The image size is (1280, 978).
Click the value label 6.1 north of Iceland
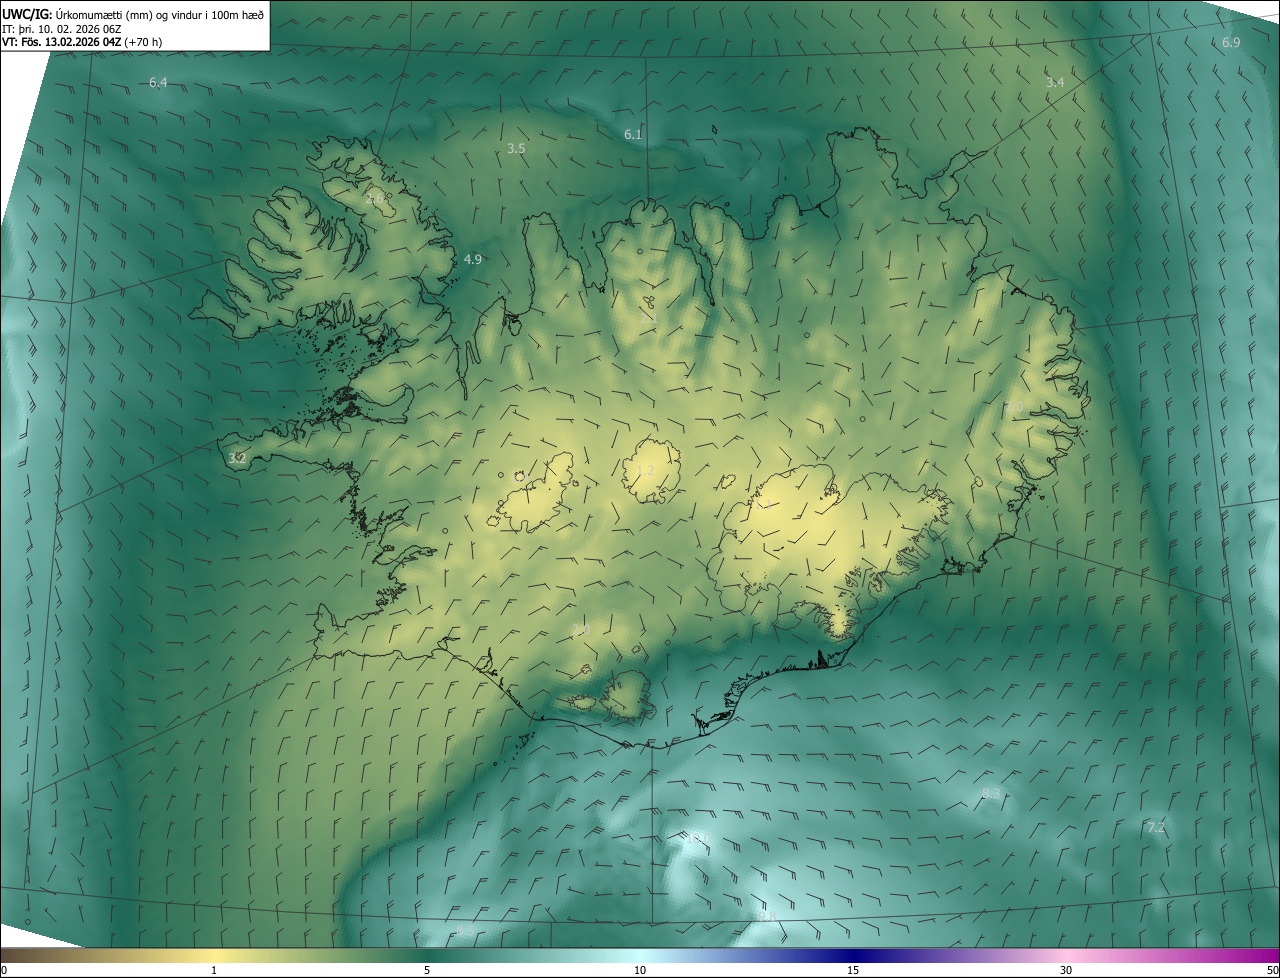point(633,134)
